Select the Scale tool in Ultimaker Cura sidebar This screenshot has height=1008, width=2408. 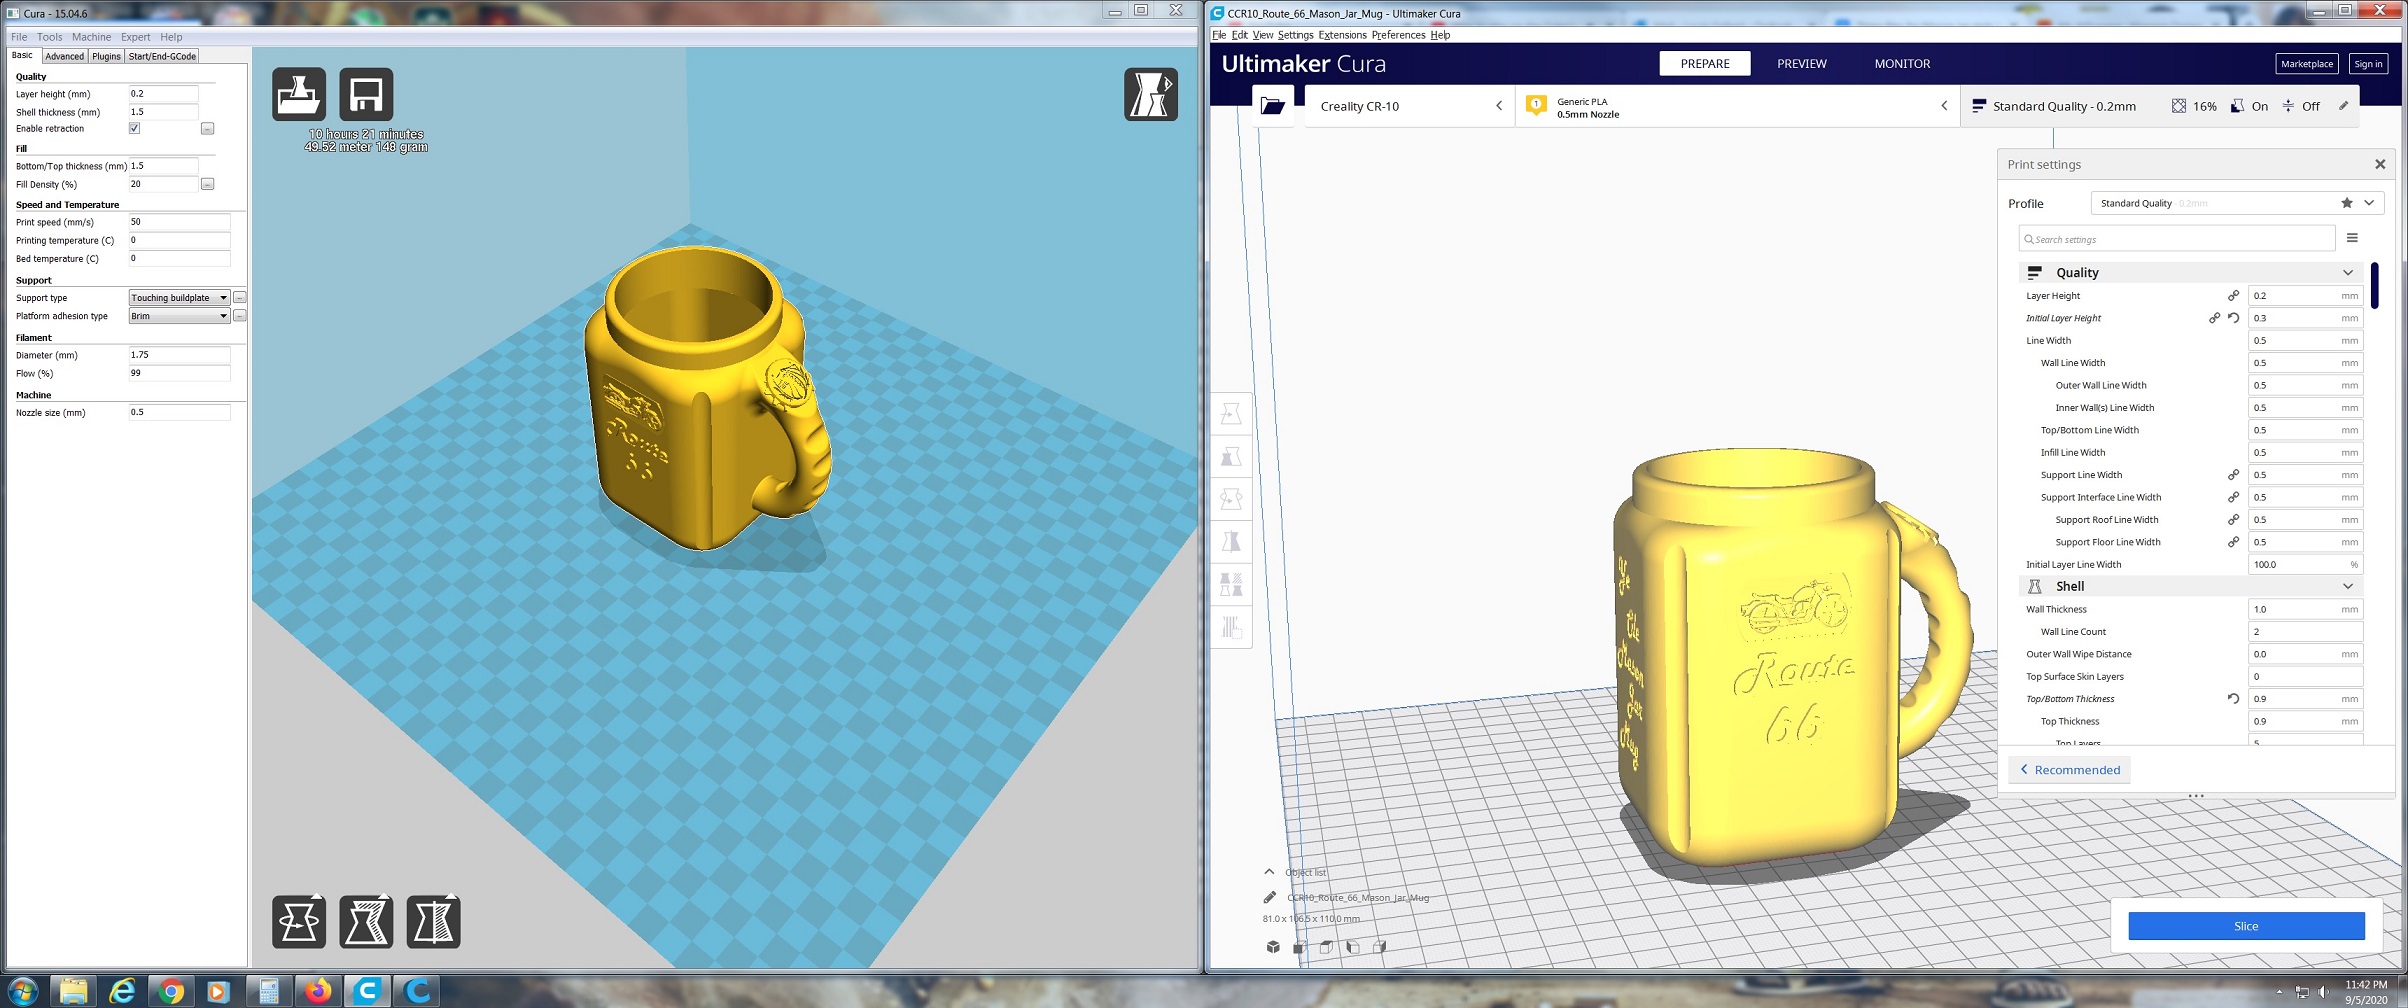coord(1231,457)
